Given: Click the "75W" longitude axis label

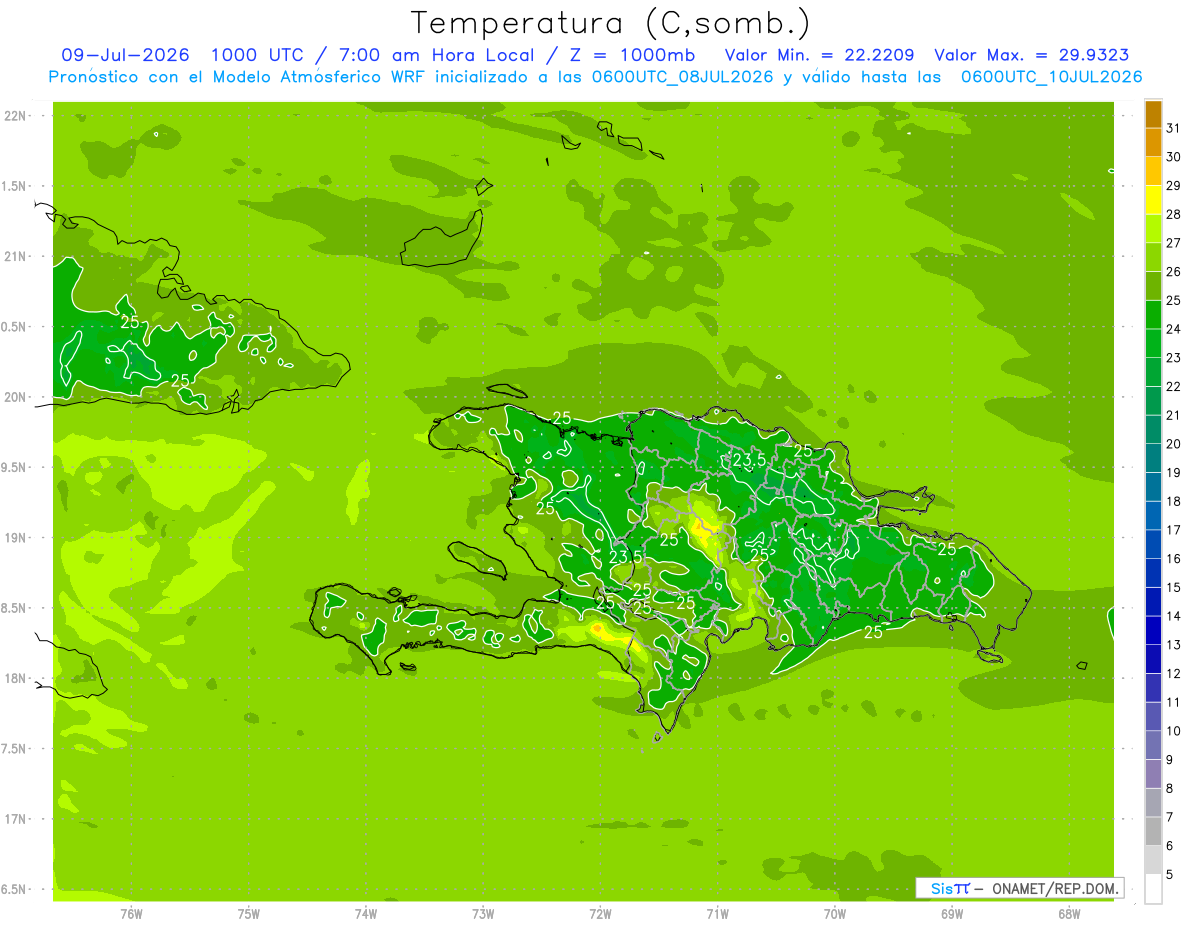Looking at the screenshot, I should [249, 913].
